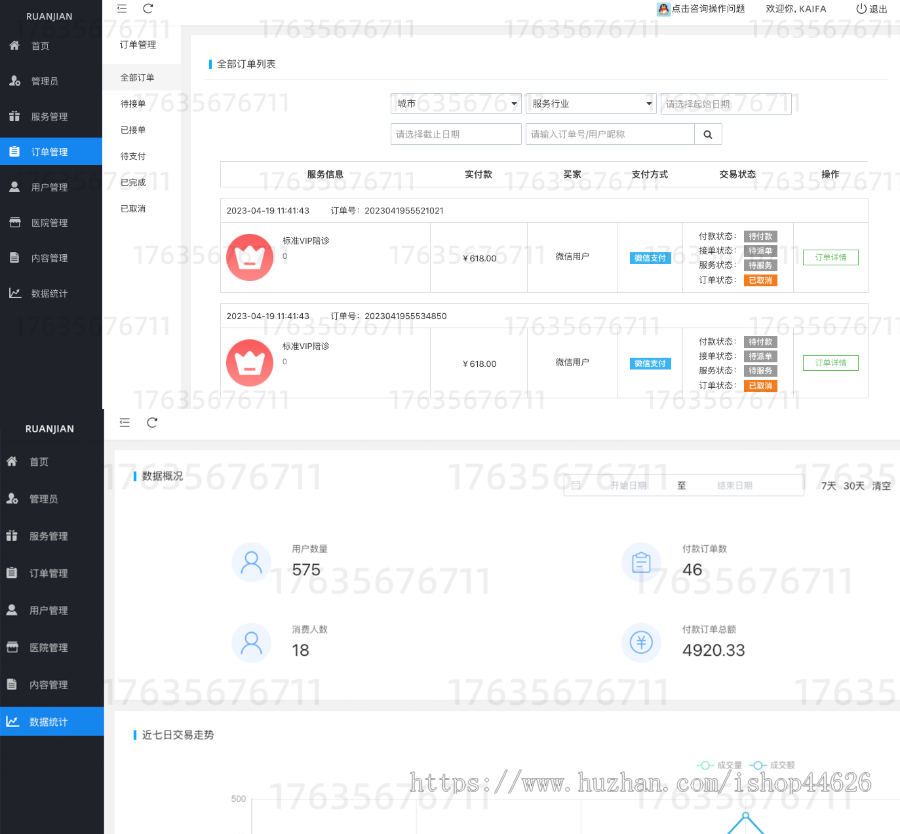The width and height of the screenshot is (900, 834).
Task: Click the 医院管理 icon in upper sidebar
Action: pyautogui.click(x=14, y=222)
